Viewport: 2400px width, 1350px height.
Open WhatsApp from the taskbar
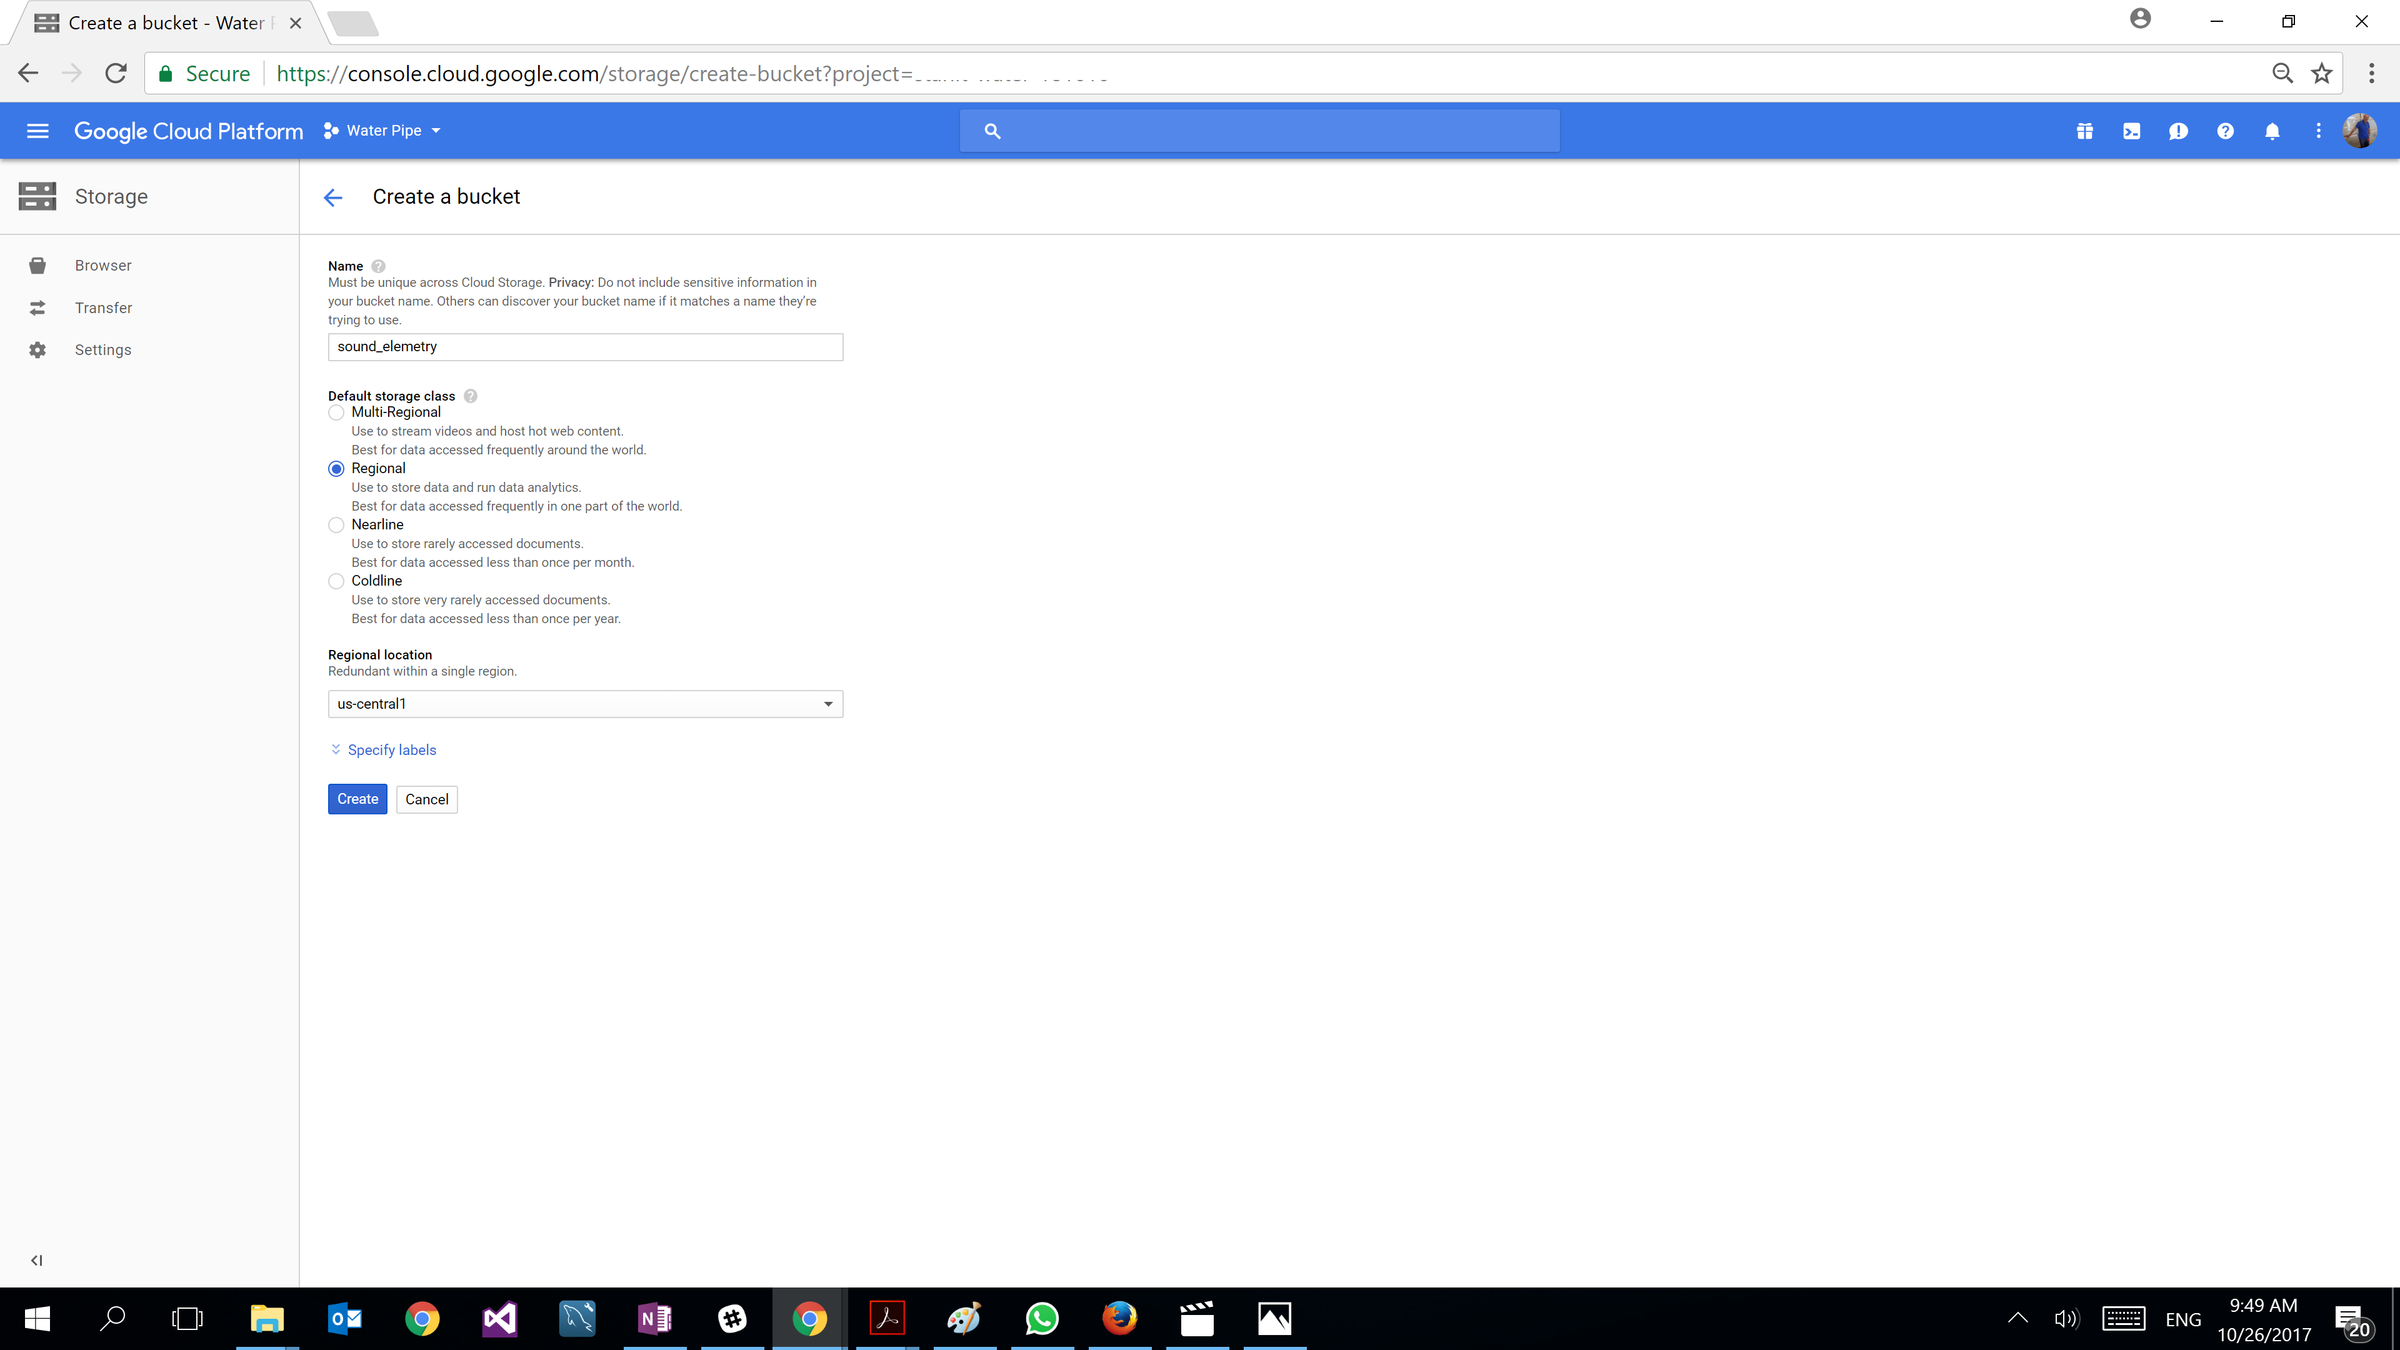(x=1042, y=1319)
